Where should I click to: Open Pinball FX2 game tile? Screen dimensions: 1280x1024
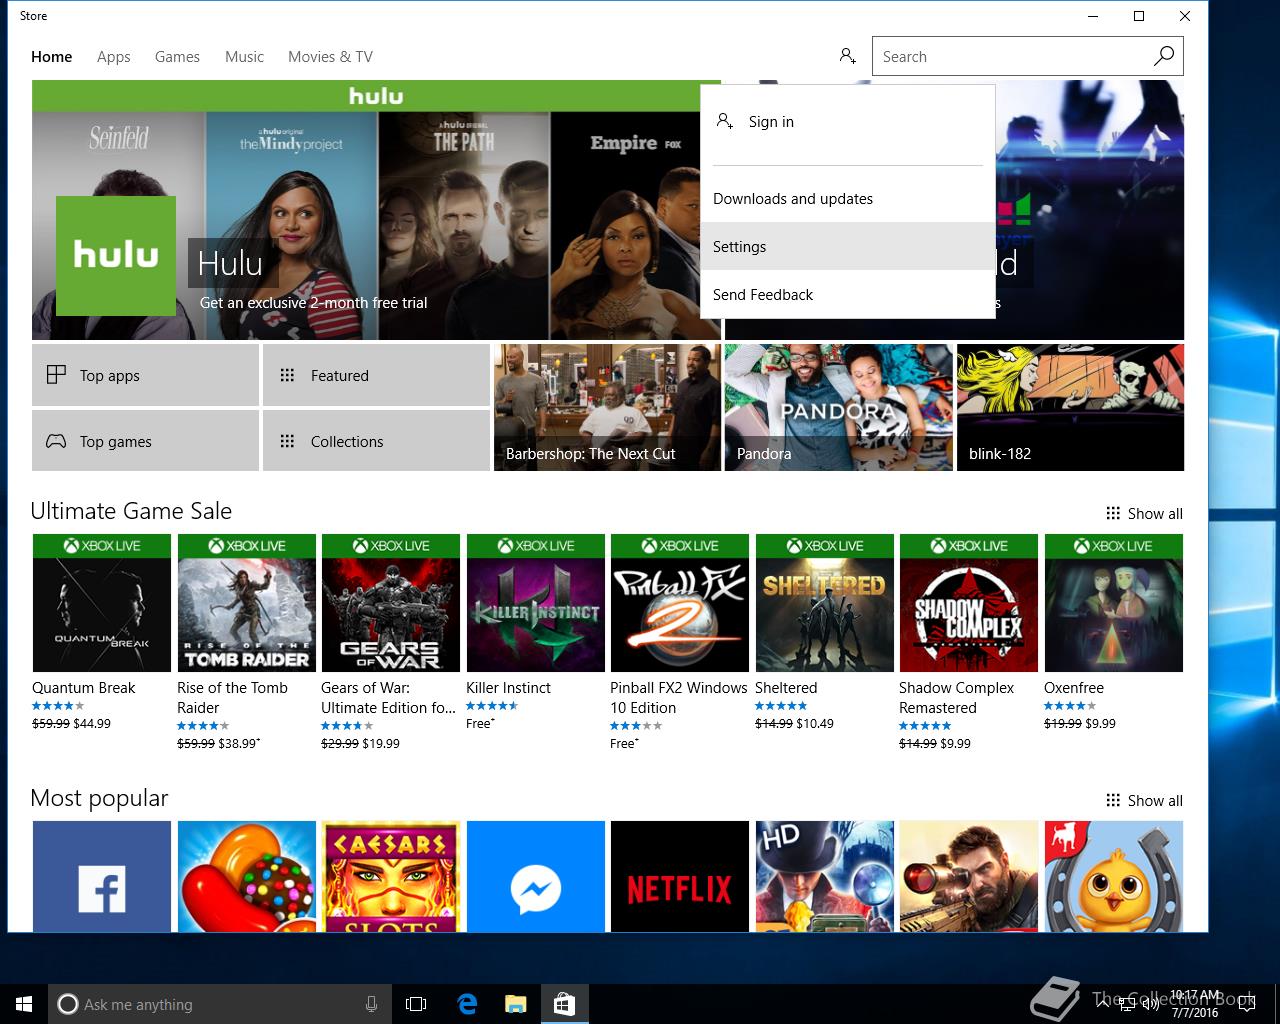coord(680,603)
